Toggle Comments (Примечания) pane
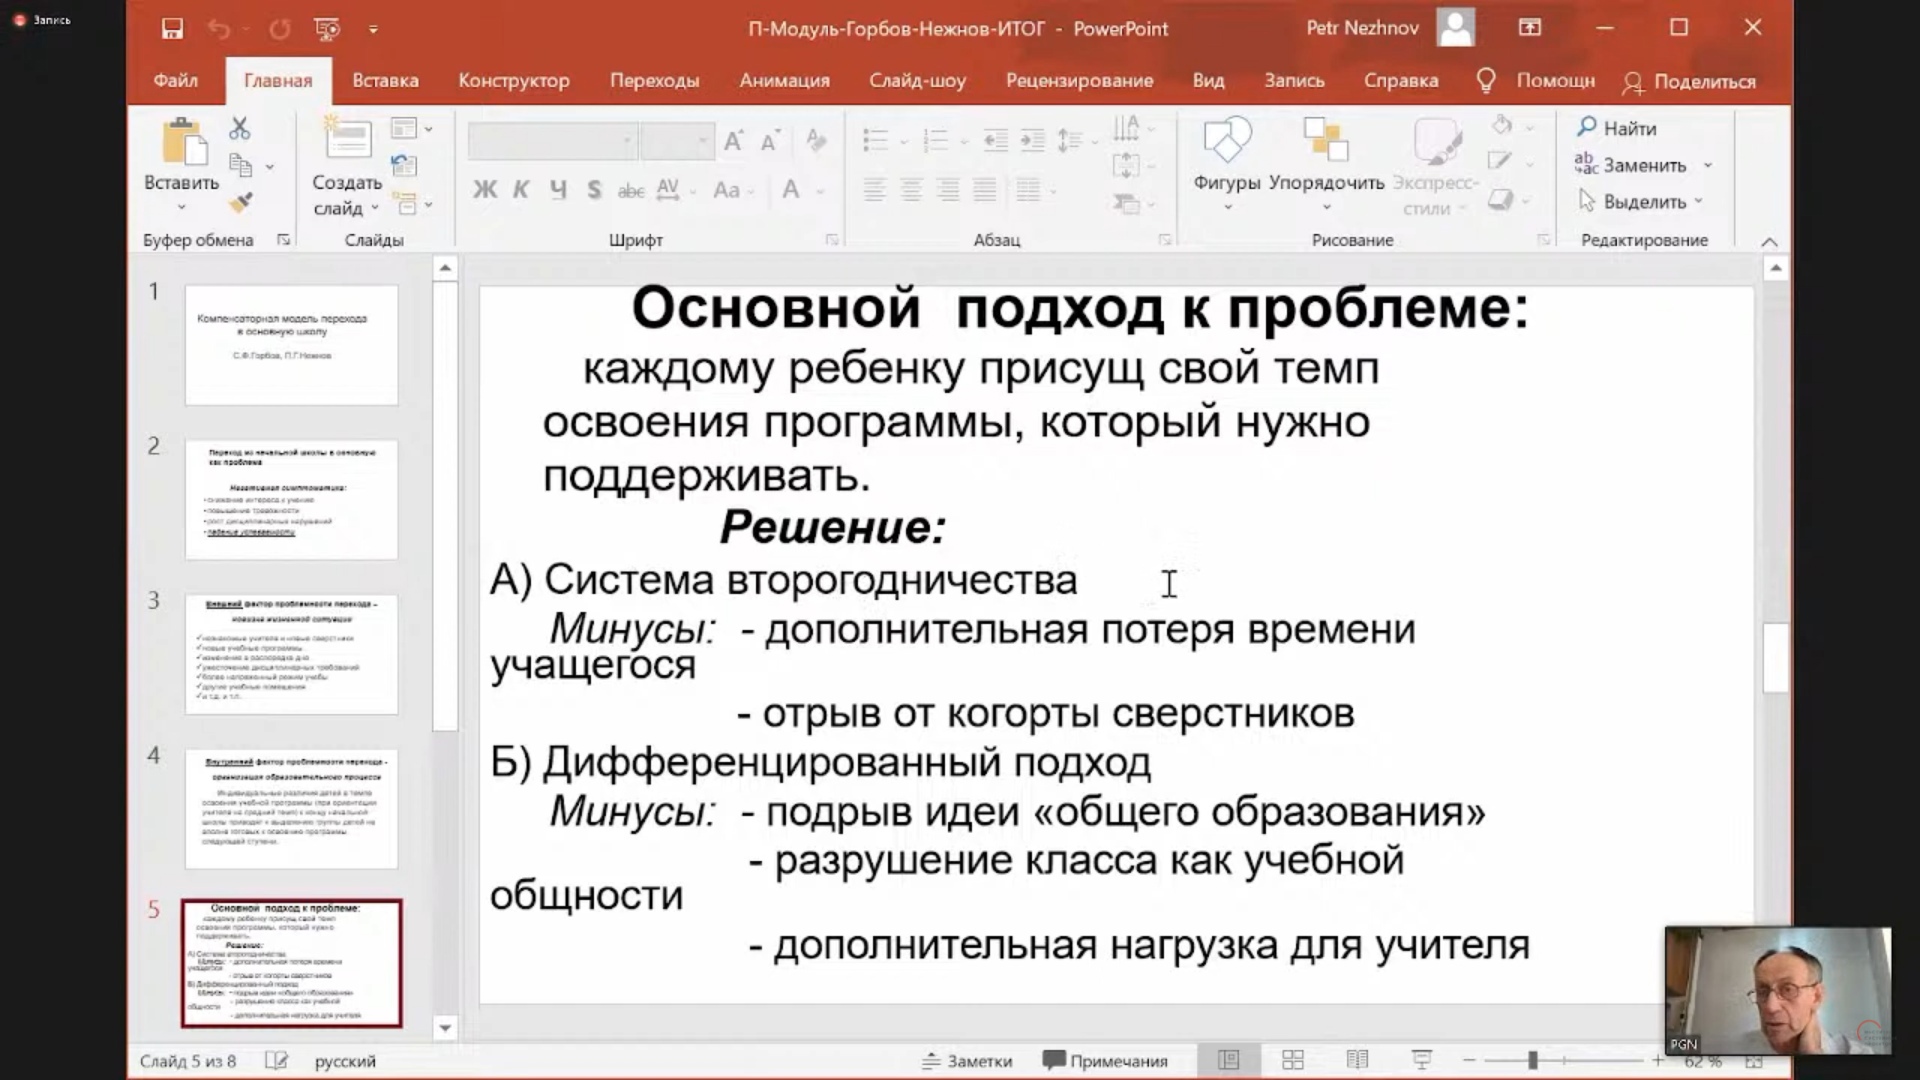1920x1080 pixels. 1105,1061
